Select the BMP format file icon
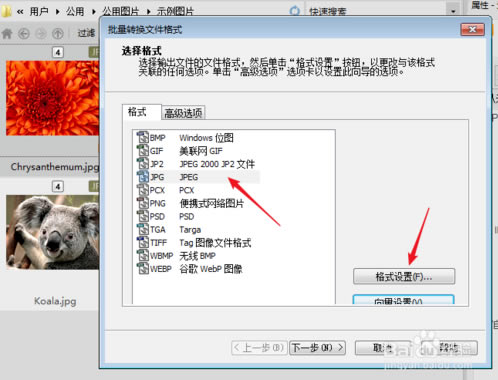 click(143, 137)
